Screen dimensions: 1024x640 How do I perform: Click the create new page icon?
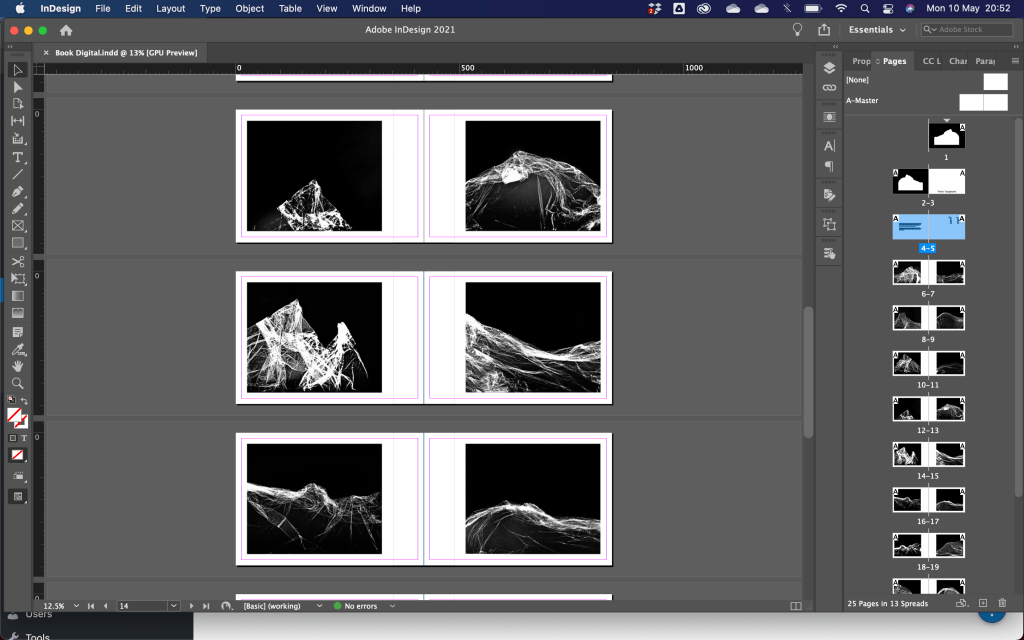tap(983, 603)
